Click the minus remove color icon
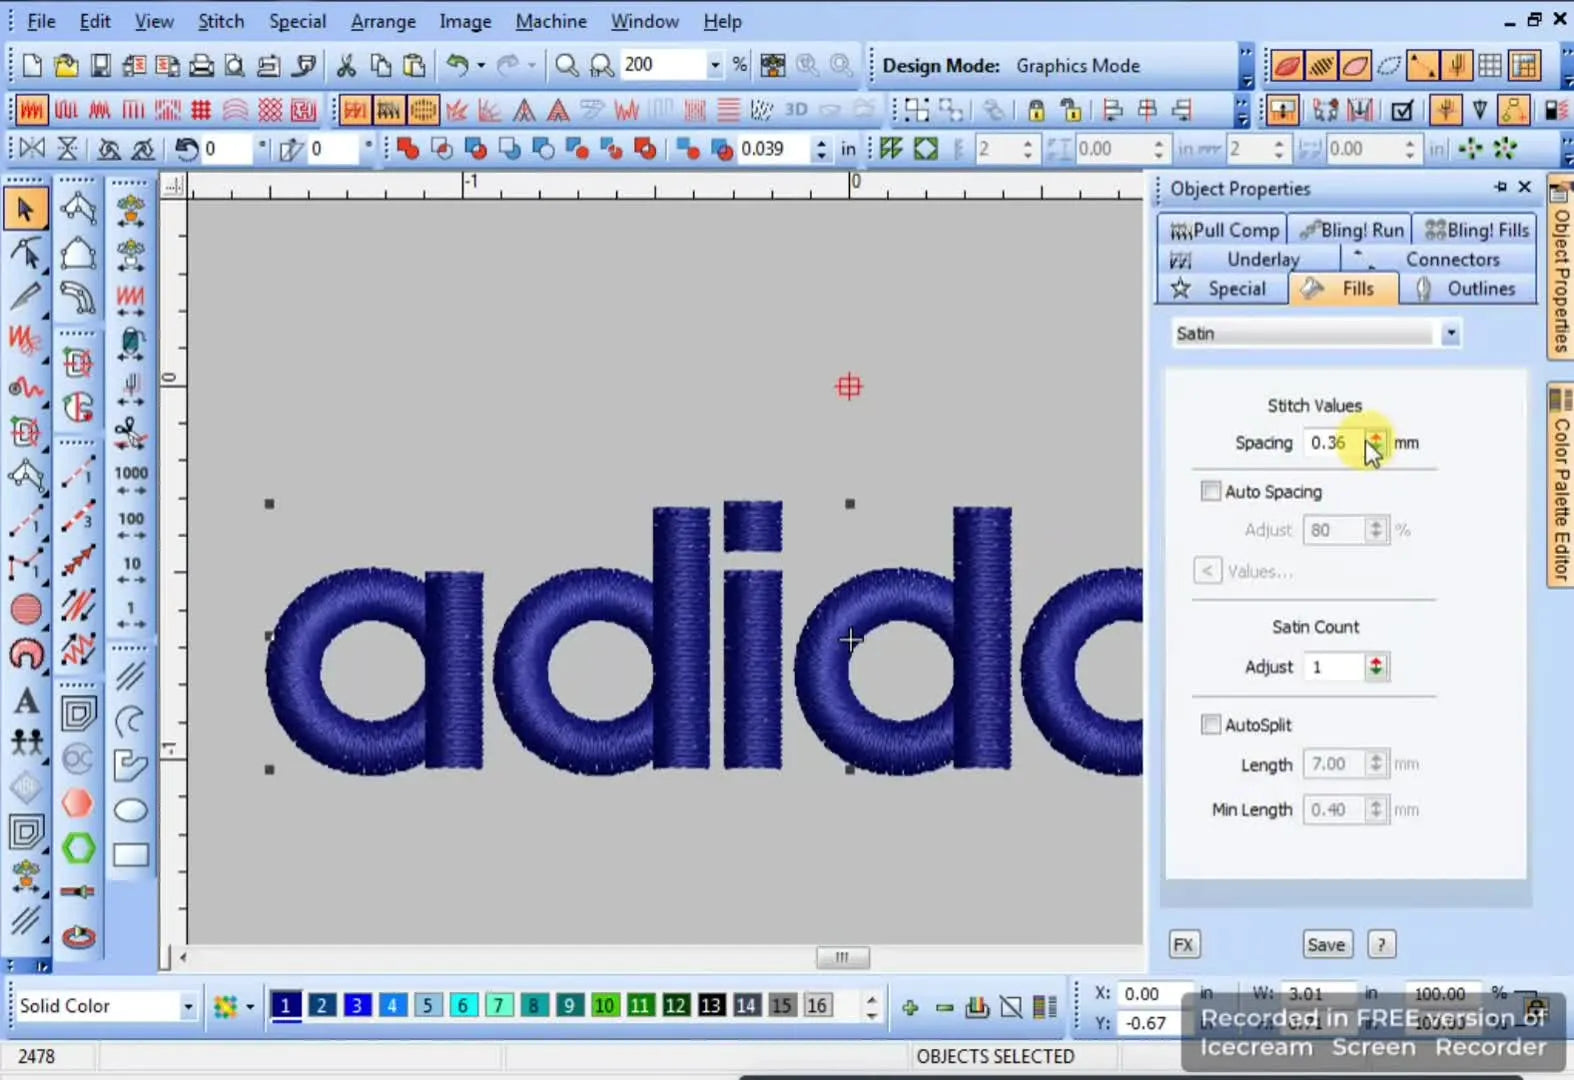The height and width of the screenshot is (1080, 1574). coord(944,1007)
